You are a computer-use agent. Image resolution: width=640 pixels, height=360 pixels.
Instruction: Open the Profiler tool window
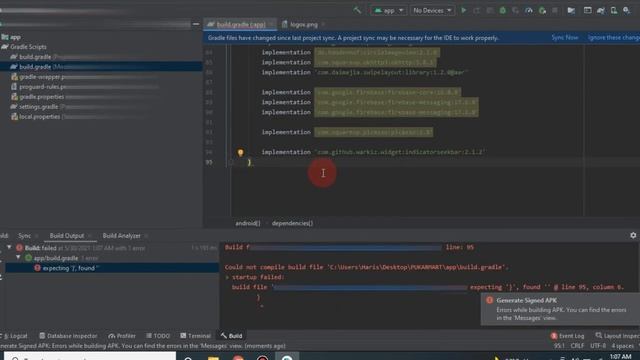point(122,336)
